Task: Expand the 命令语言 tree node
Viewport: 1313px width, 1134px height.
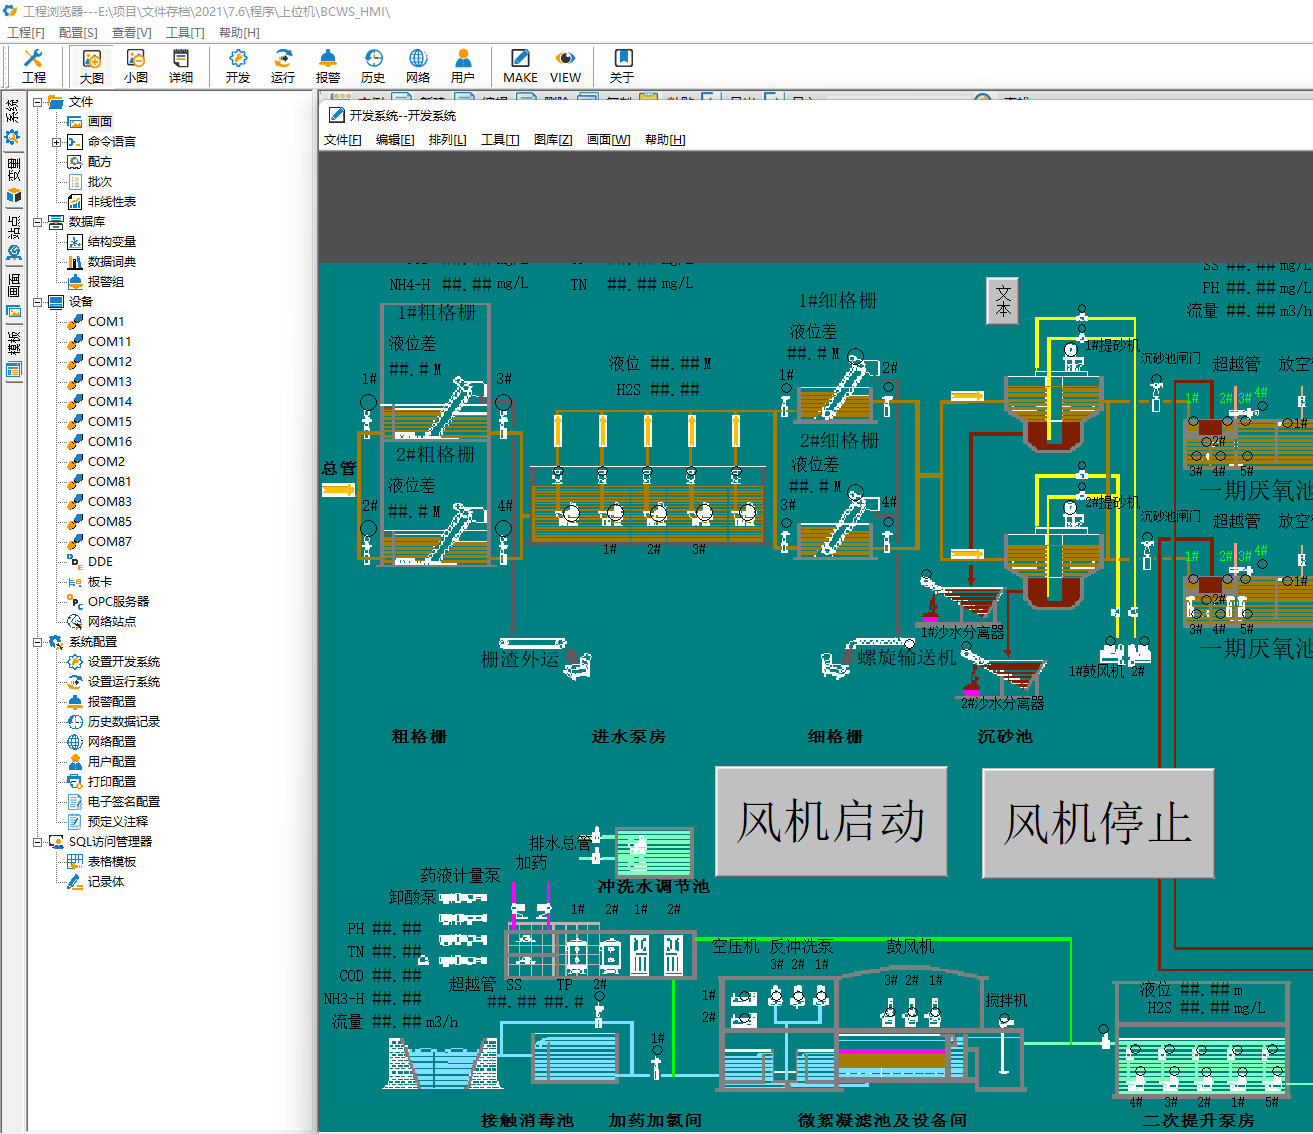Action: [x=57, y=142]
